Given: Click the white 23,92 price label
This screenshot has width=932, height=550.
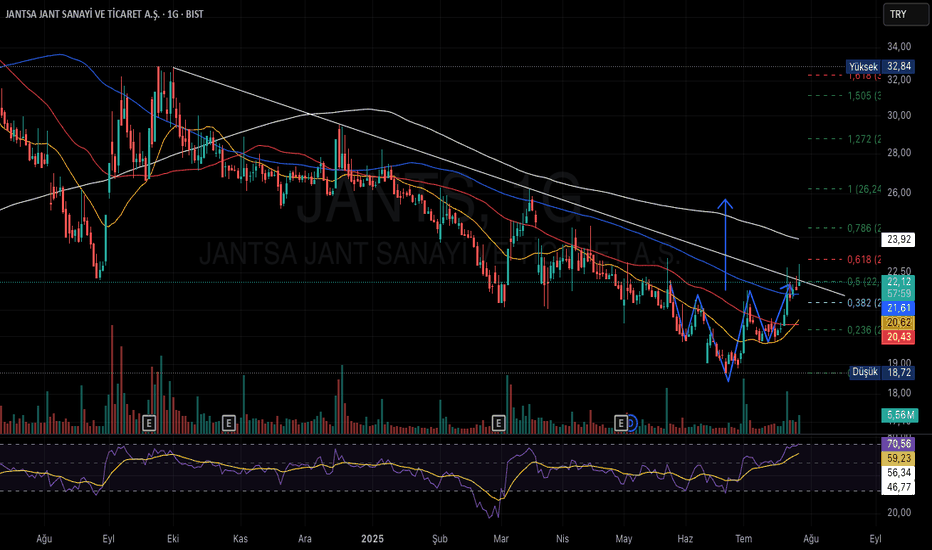Looking at the screenshot, I should click(x=899, y=239).
